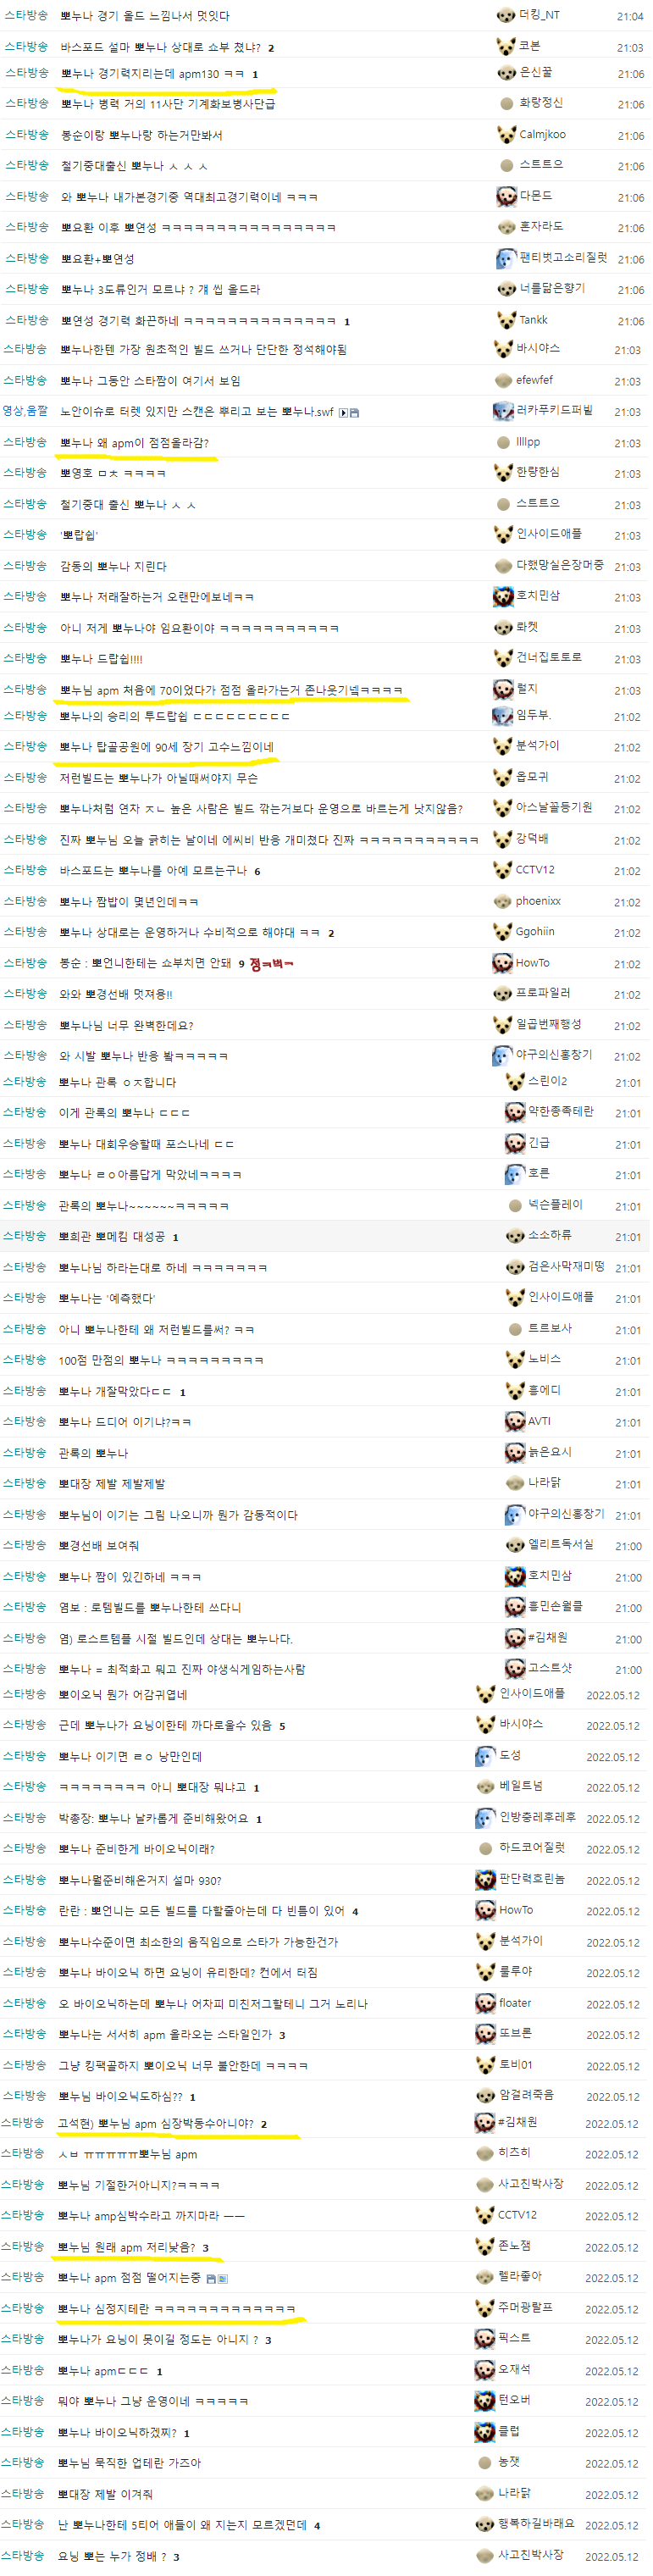
Task: Click the avatar next to user floater
Action: tap(486, 2003)
